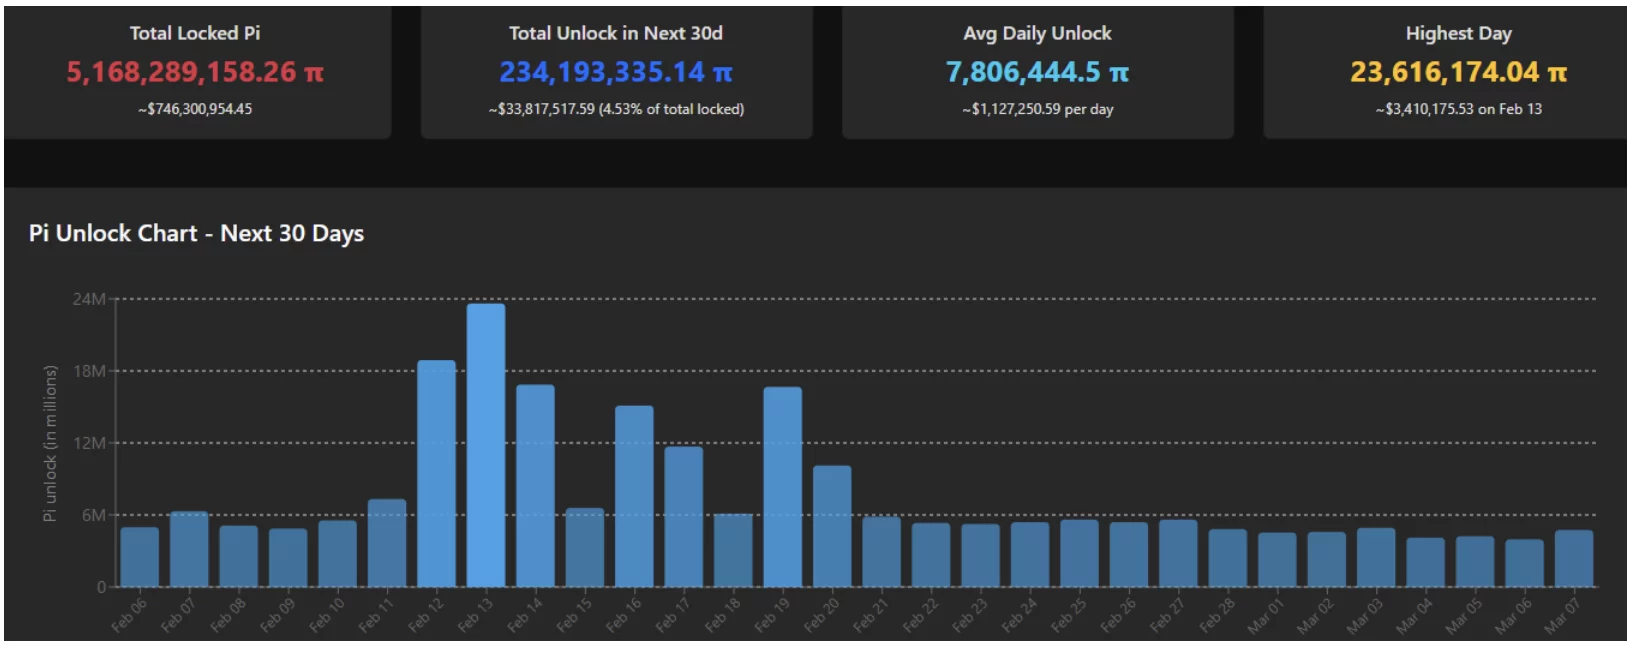This screenshot has width=1636, height=648.
Task: Click the Feb 17 bar
Action: point(683,516)
